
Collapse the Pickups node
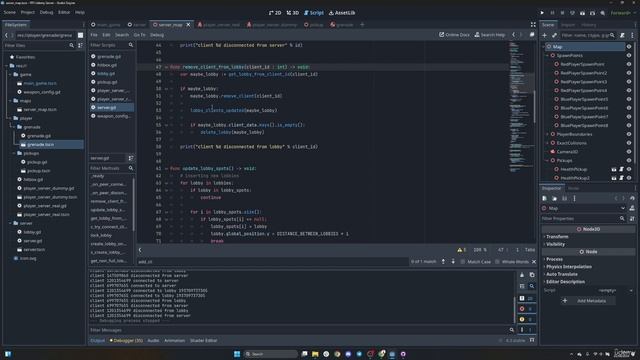[548, 160]
